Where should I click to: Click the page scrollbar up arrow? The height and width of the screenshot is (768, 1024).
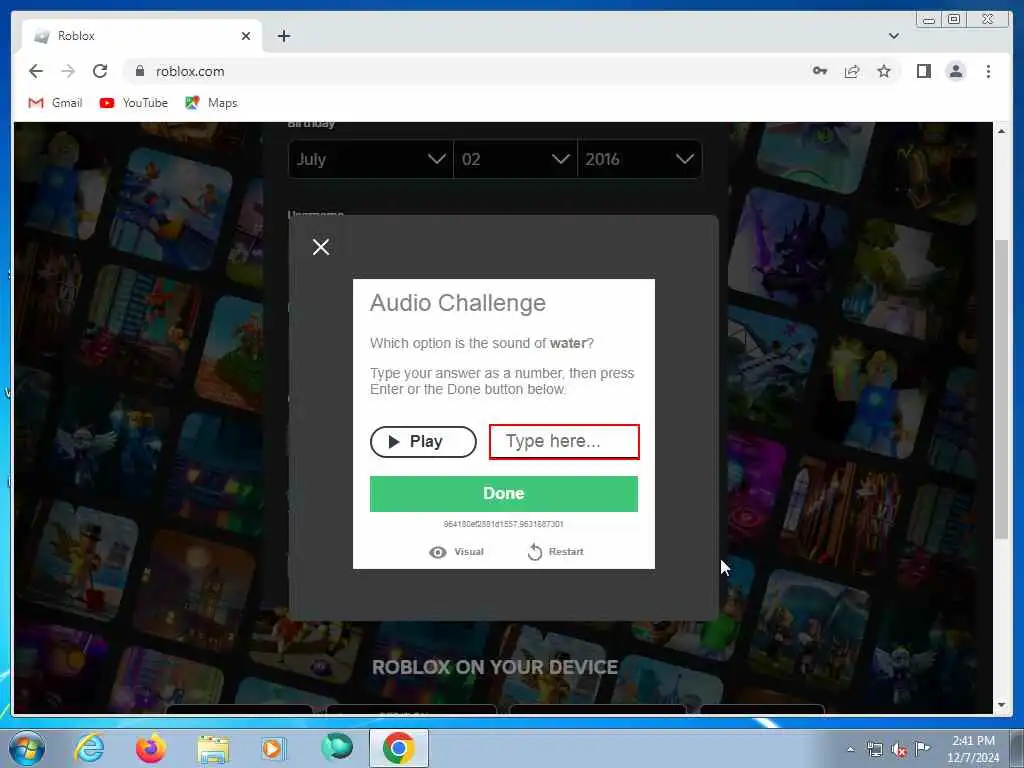click(x=1002, y=131)
